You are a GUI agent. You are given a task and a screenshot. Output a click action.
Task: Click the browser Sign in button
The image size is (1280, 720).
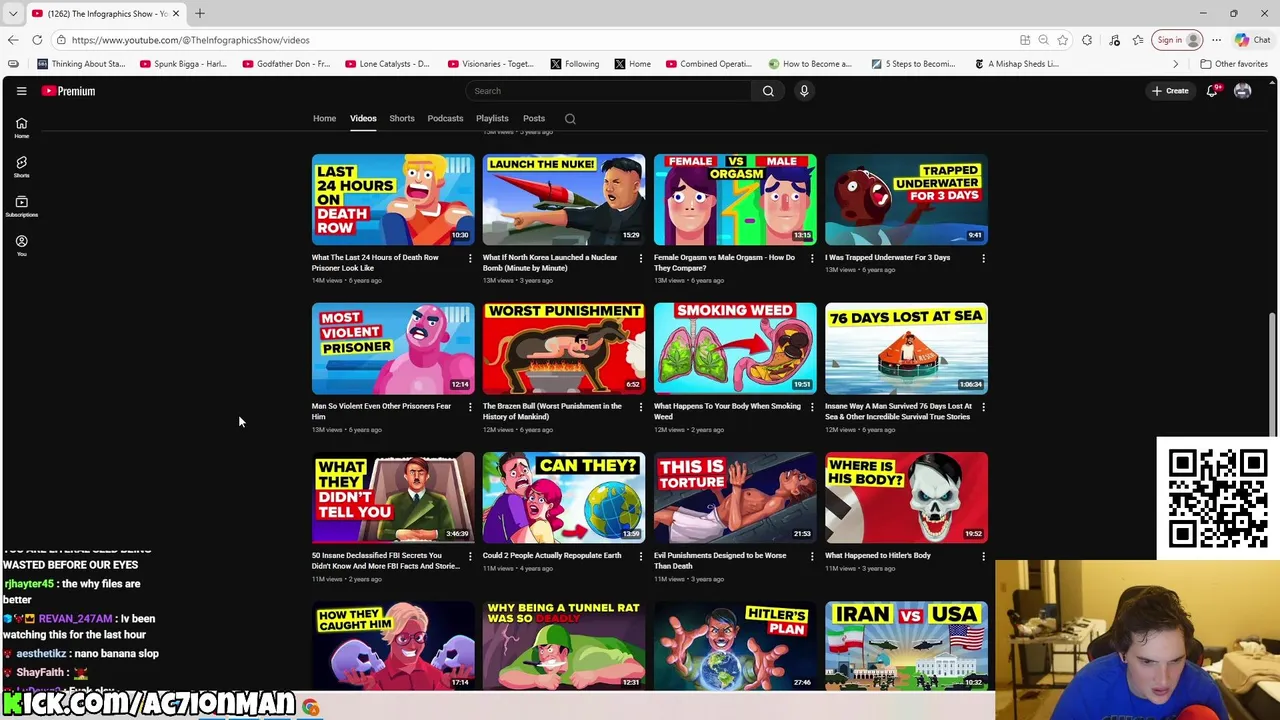[1178, 40]
